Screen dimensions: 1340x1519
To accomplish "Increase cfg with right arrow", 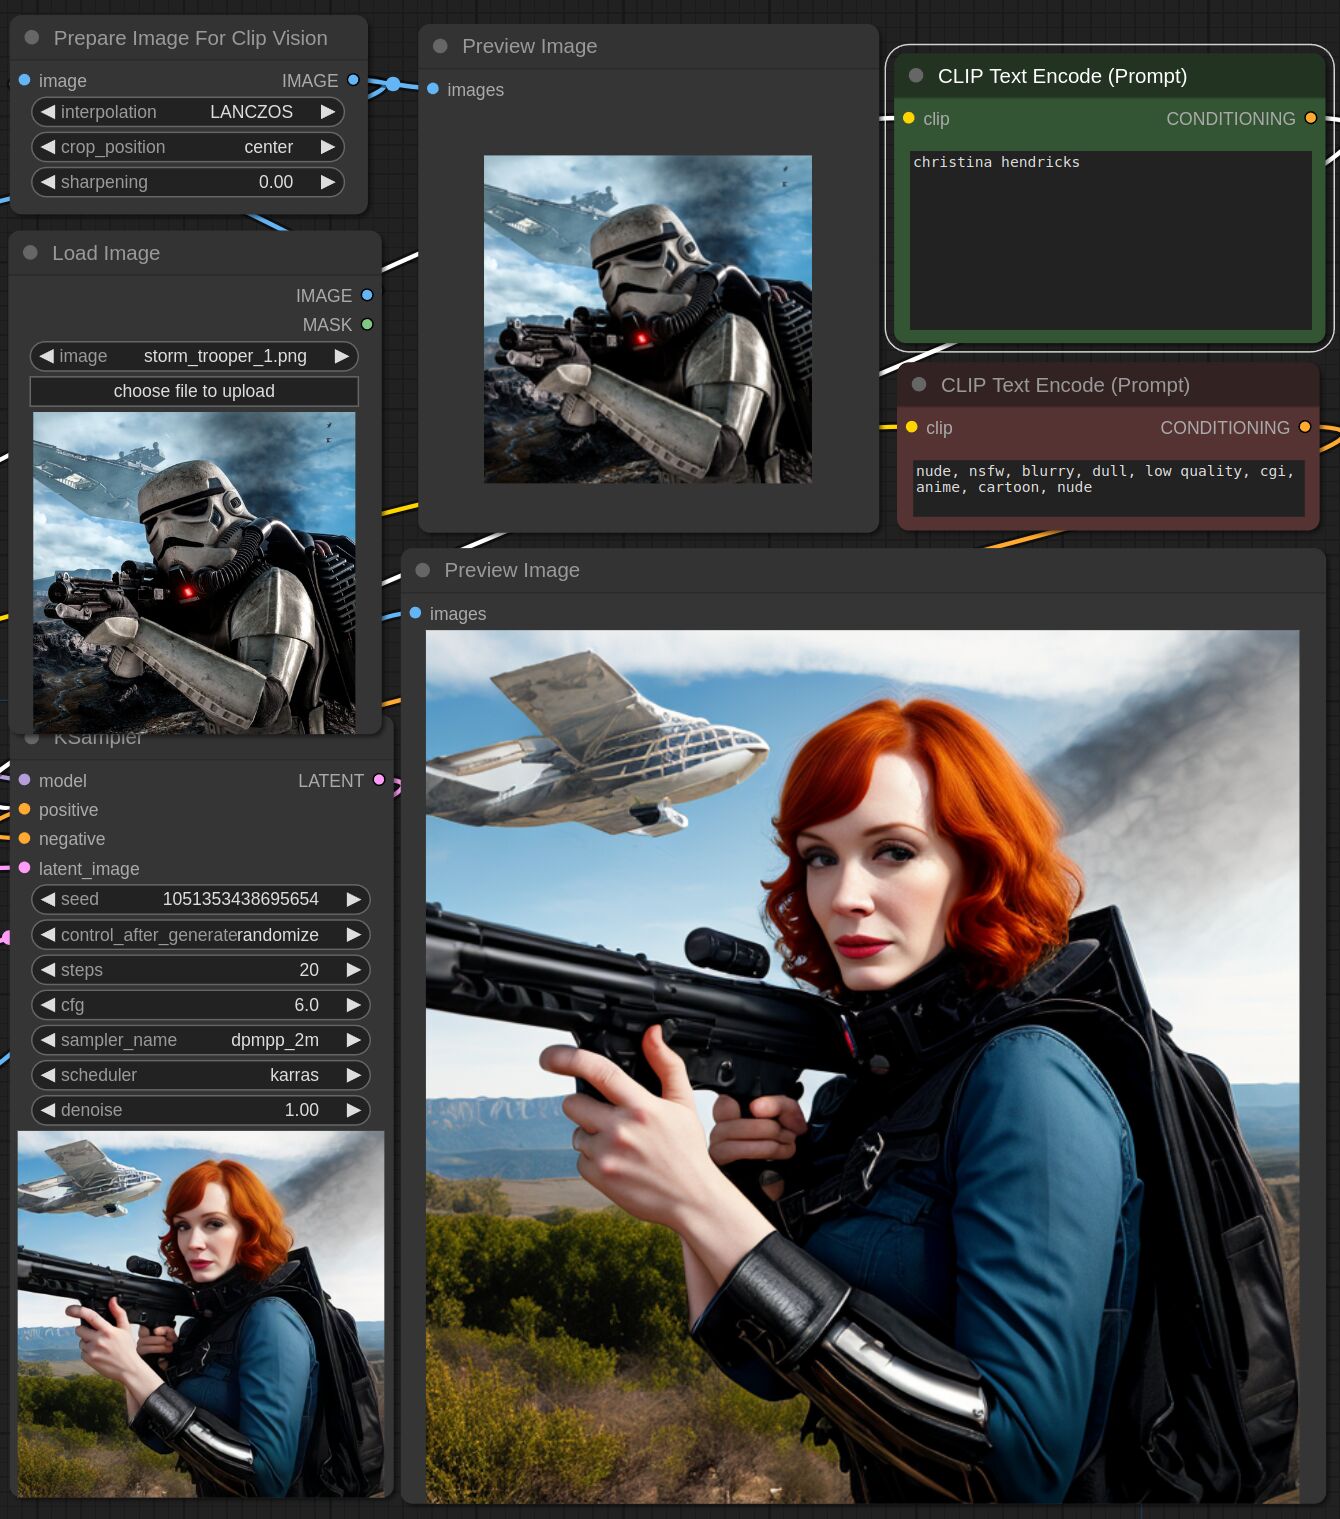I will pyautogui.click(x=354, y=1005).
